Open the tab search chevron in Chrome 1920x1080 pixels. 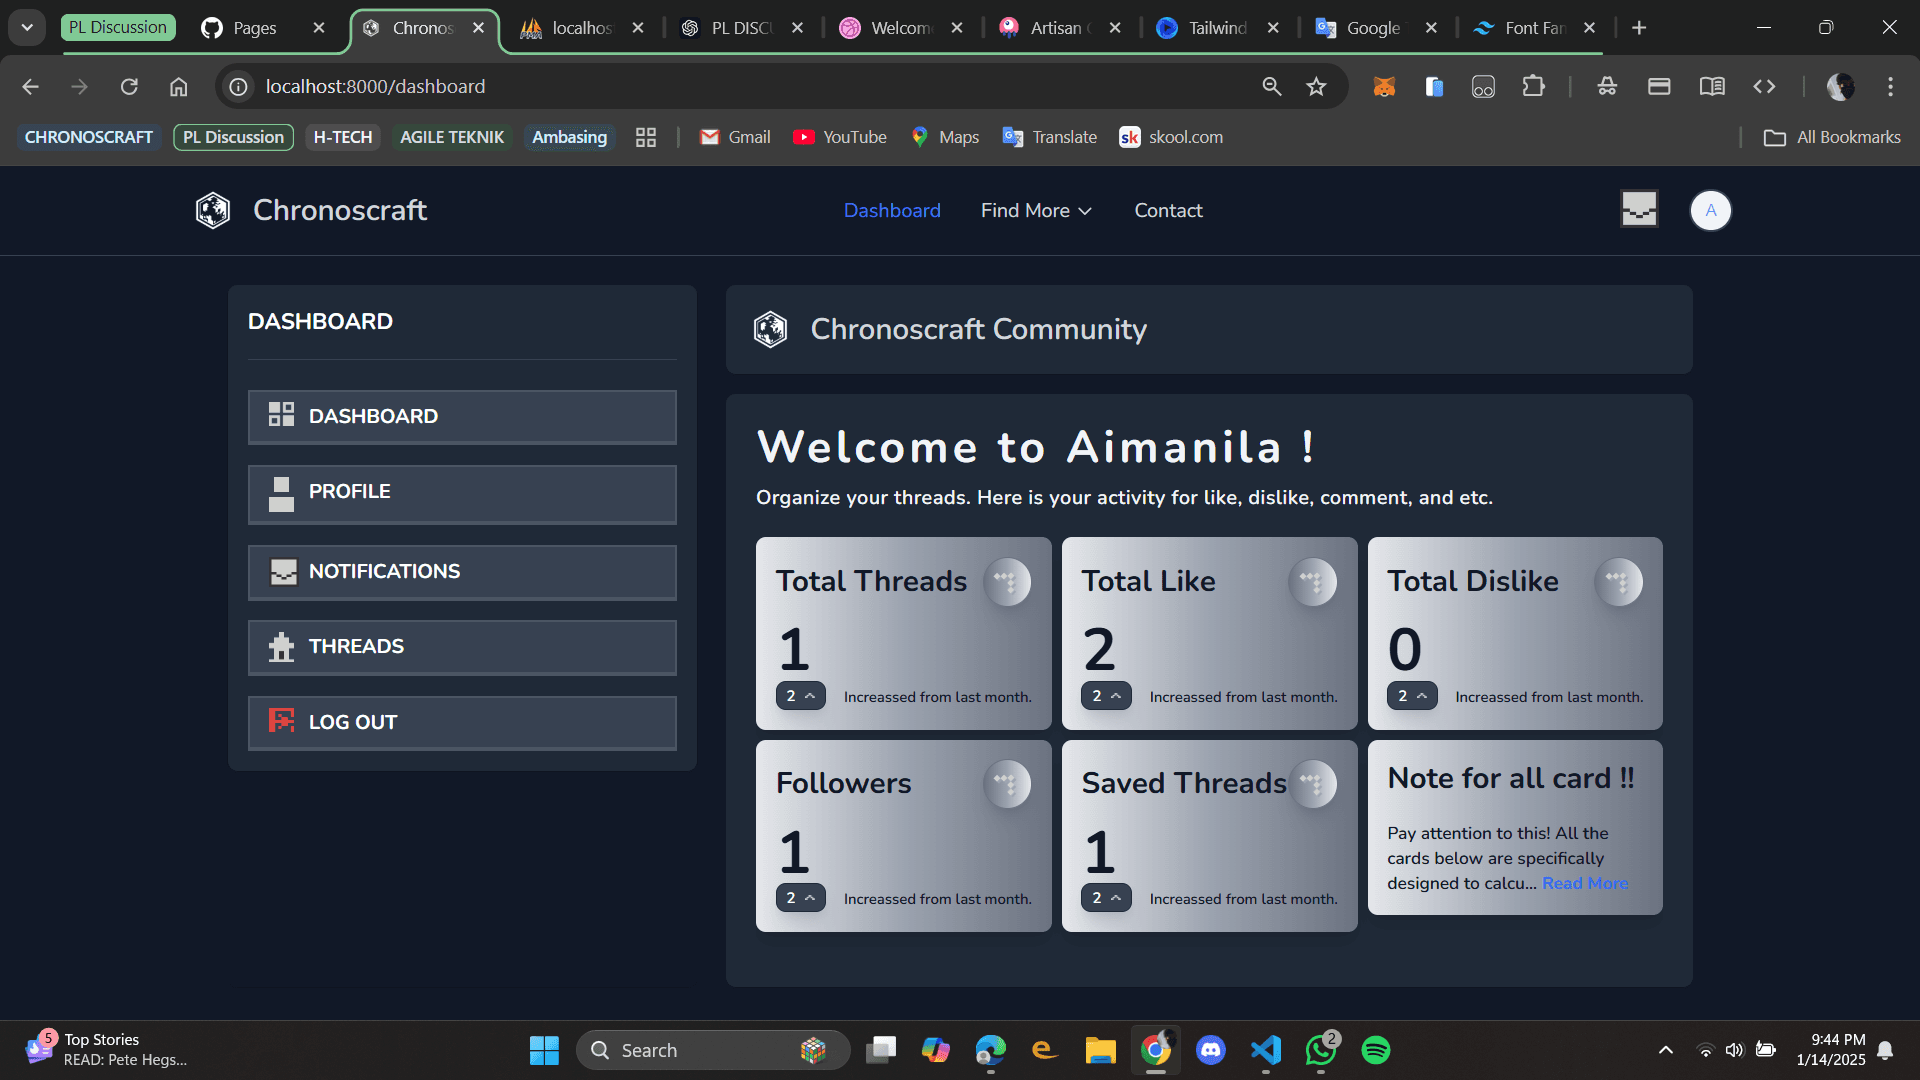27,28
